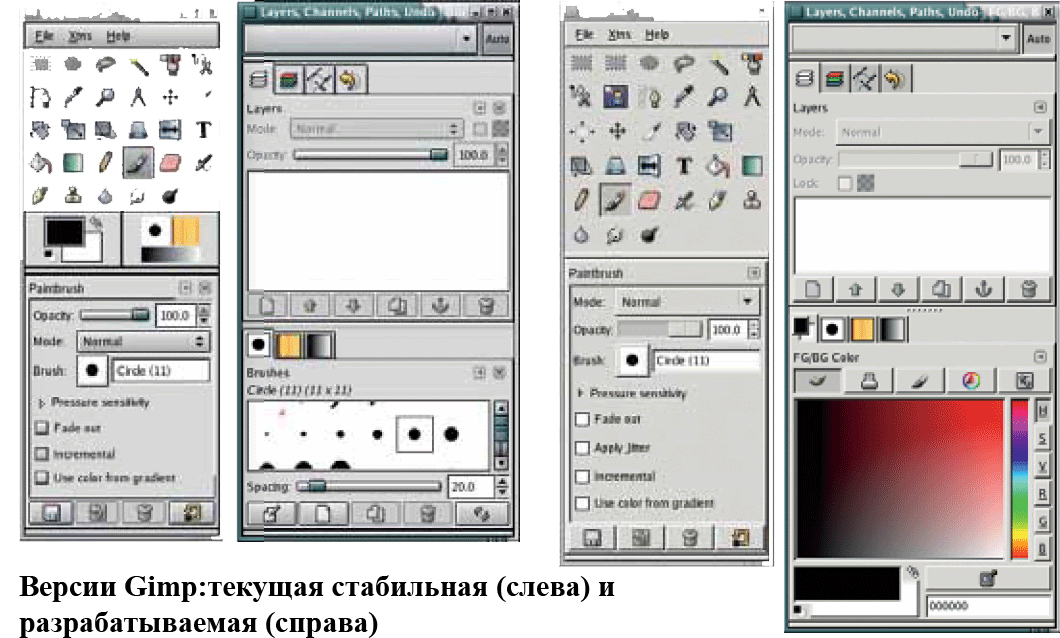This screenshot has height=638, width=1060.
Task: Switch to Undo history tab in right dialog
Action: [x=894, y=79]
